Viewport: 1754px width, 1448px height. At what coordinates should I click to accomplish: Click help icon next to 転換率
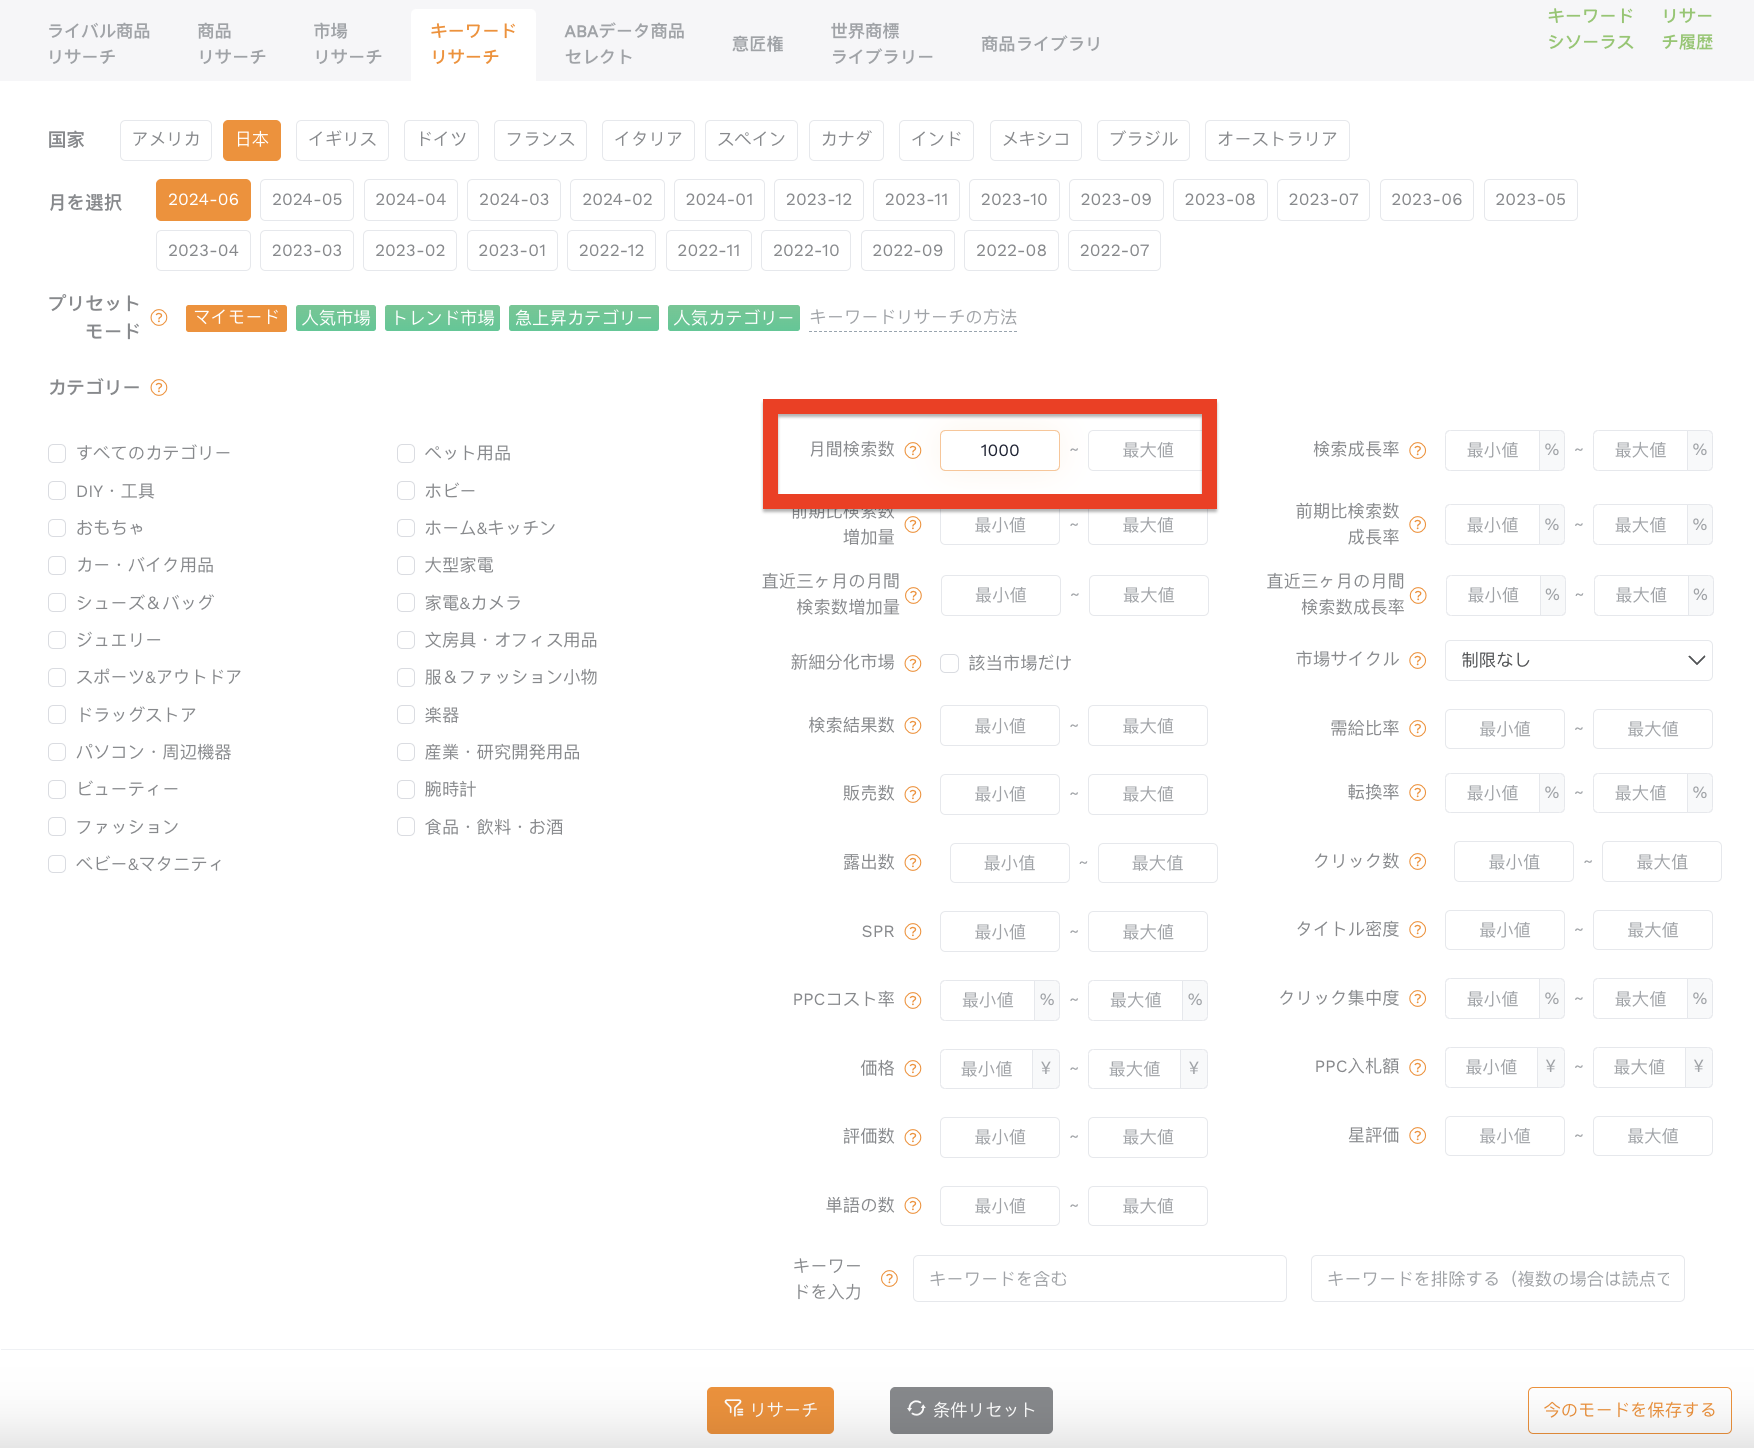click(1418, 793)
